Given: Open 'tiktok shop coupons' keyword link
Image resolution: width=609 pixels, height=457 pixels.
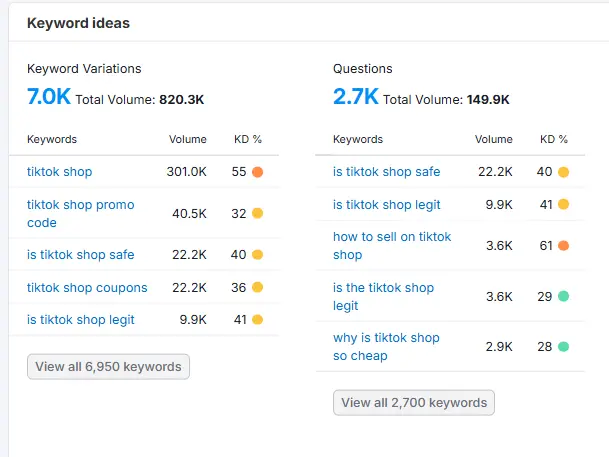Looking at the screenshot, I should 87,288.
